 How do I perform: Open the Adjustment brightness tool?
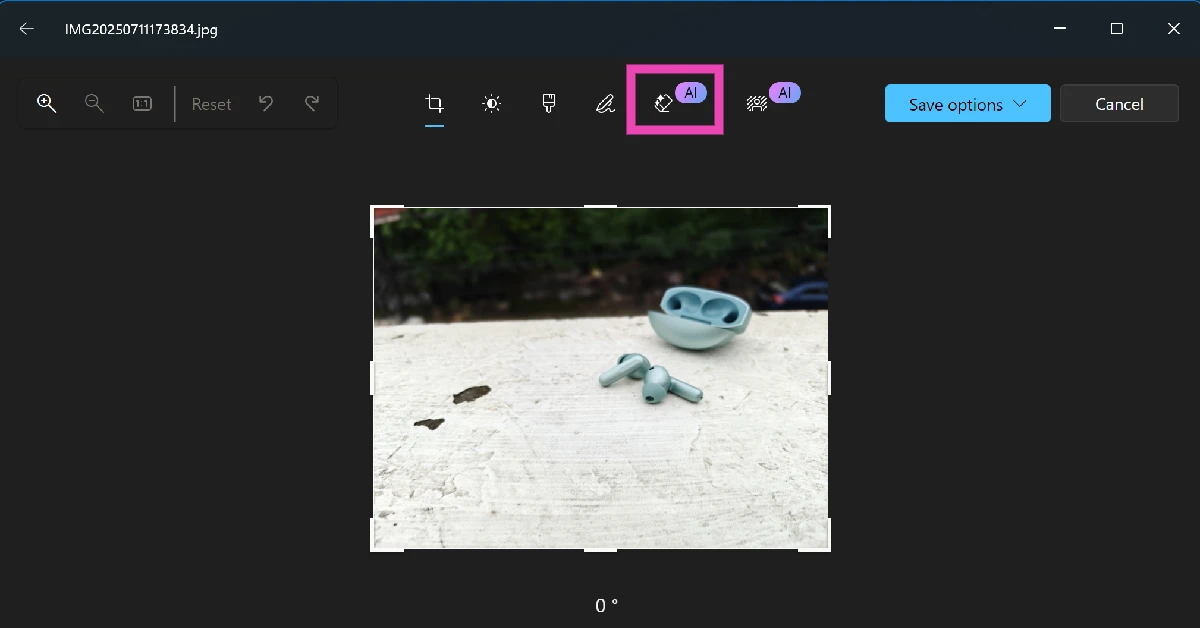[x=491, y=104]
